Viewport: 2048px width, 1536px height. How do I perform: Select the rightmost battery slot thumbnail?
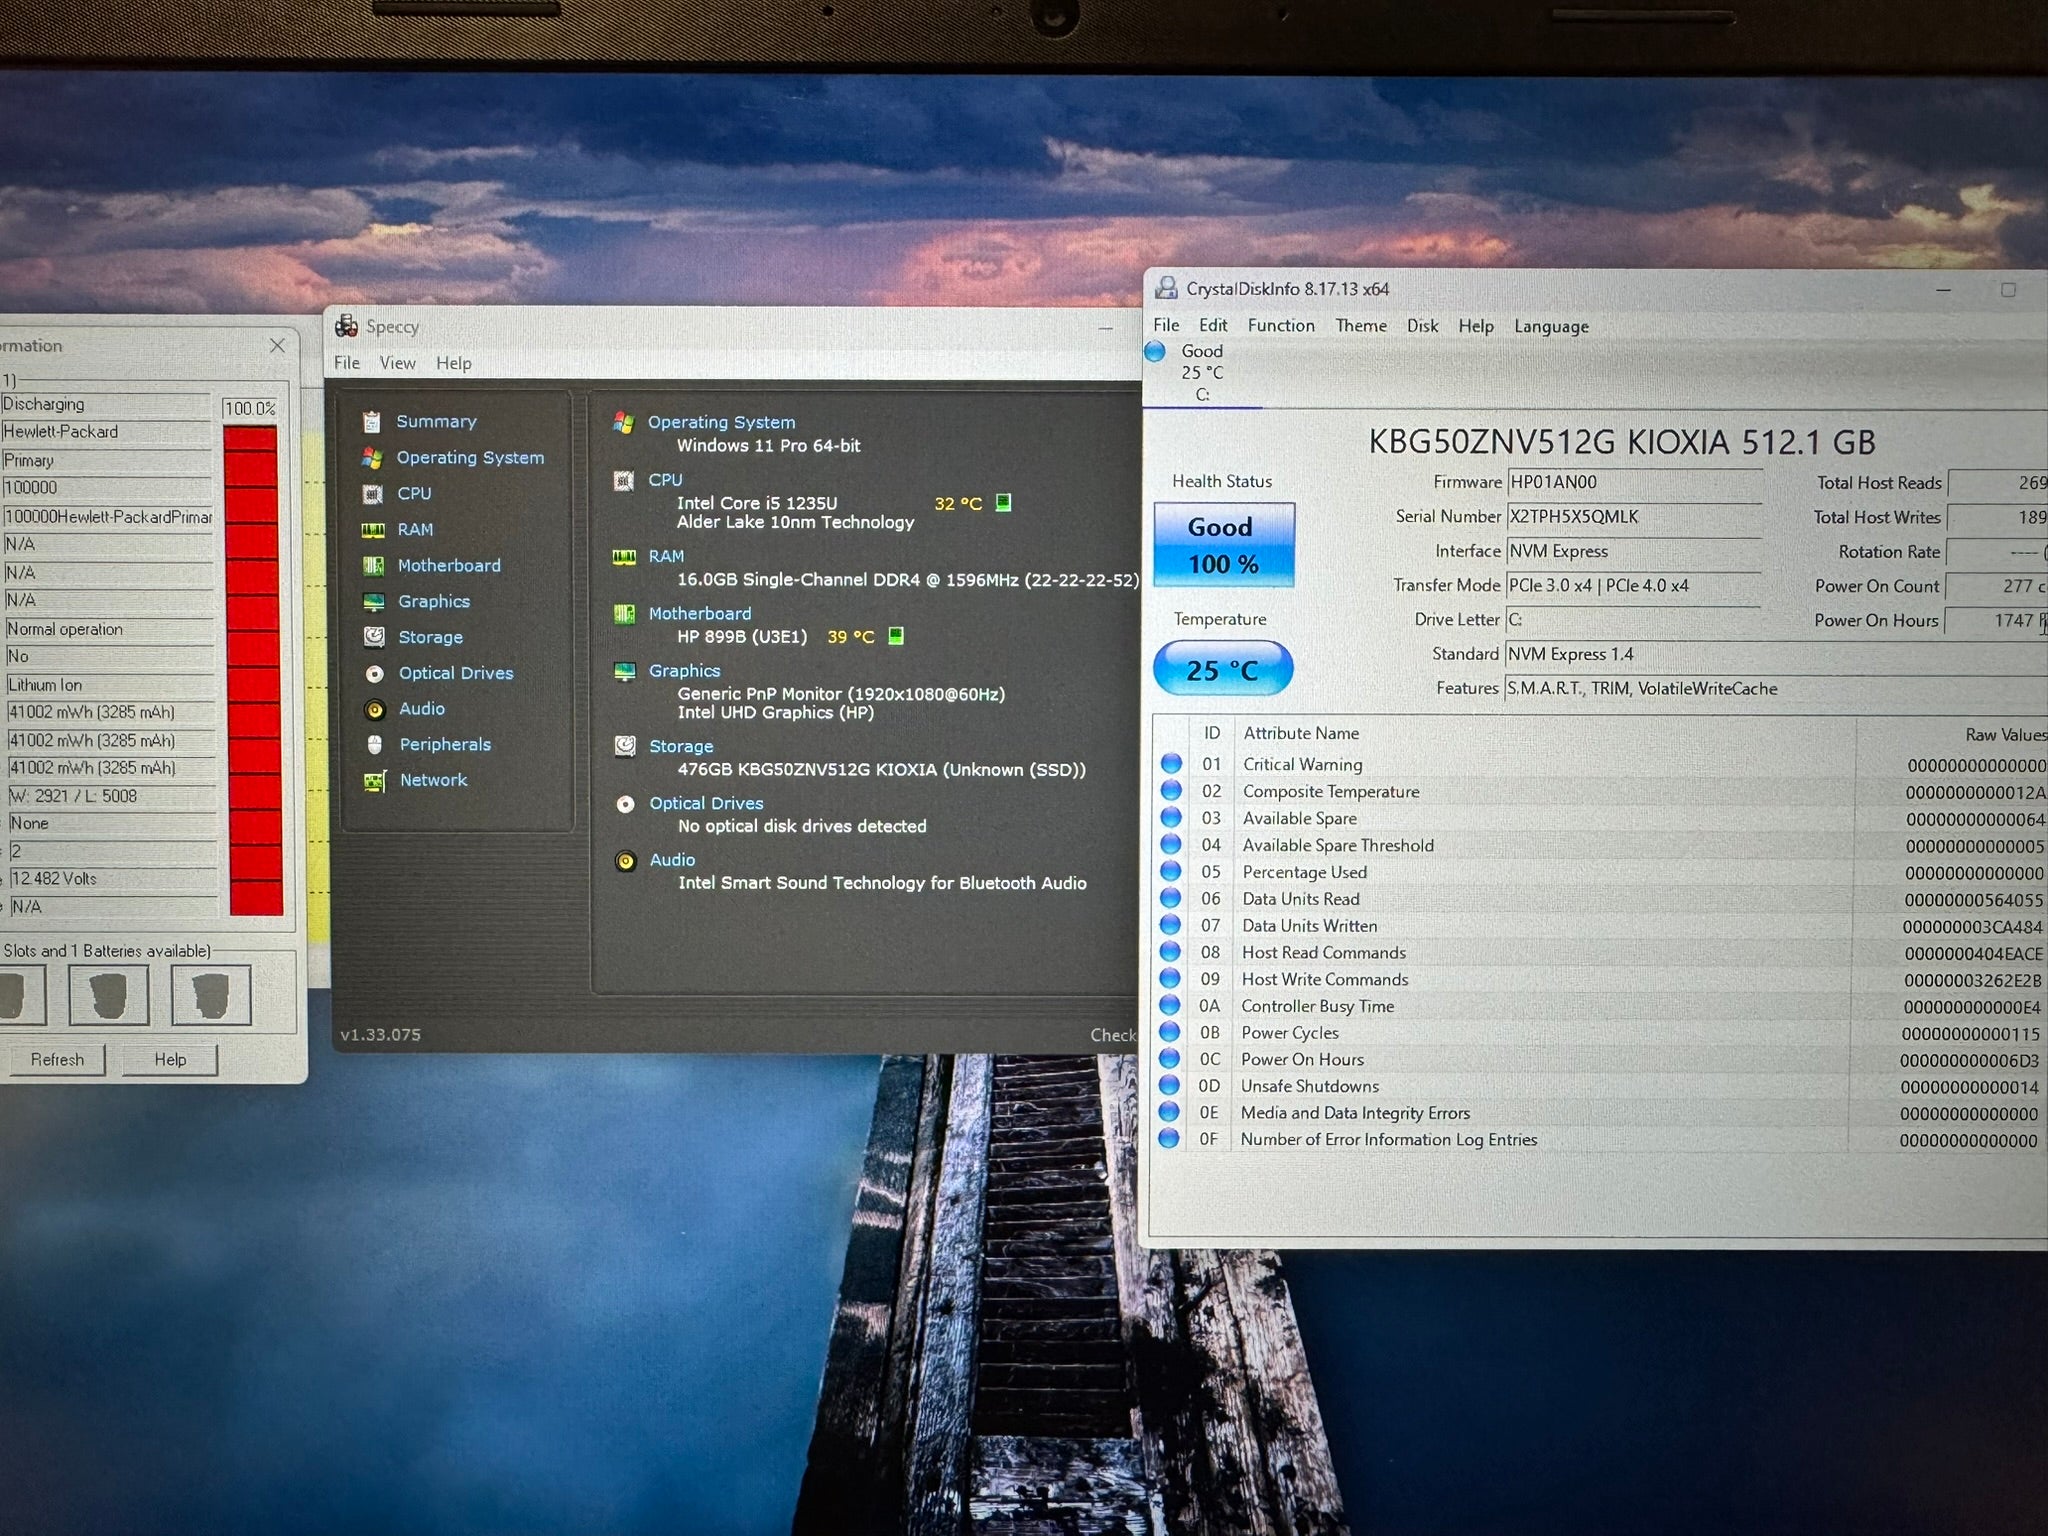click(x=211, y=996)
